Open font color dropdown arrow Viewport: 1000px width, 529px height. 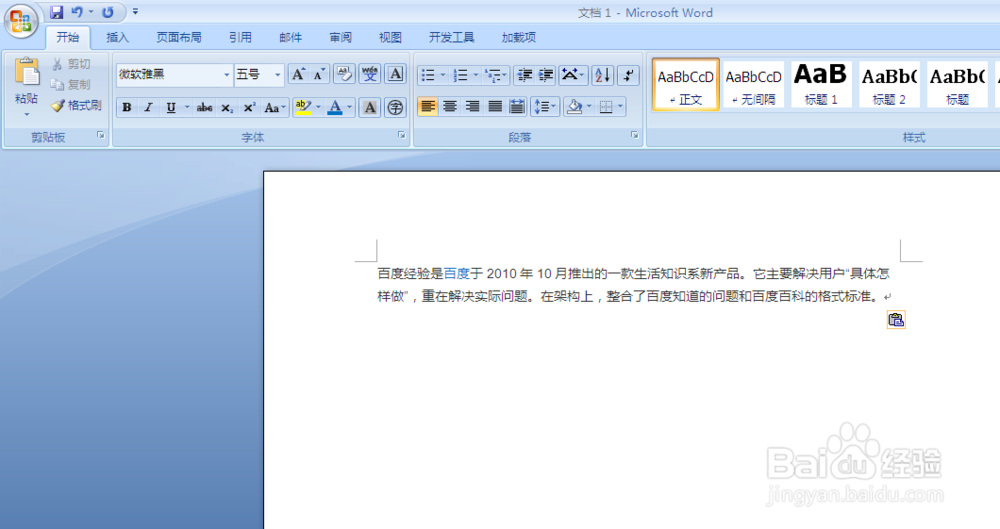pyautogui.click(x=349, y=107)
